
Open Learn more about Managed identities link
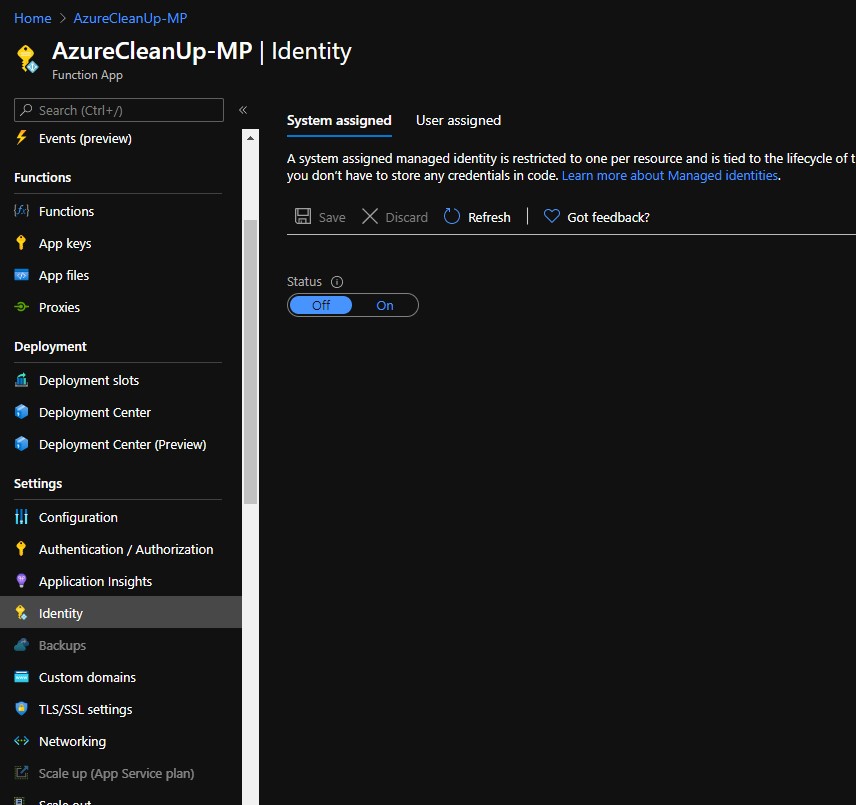pyautogui.click(x=669, y=175)
